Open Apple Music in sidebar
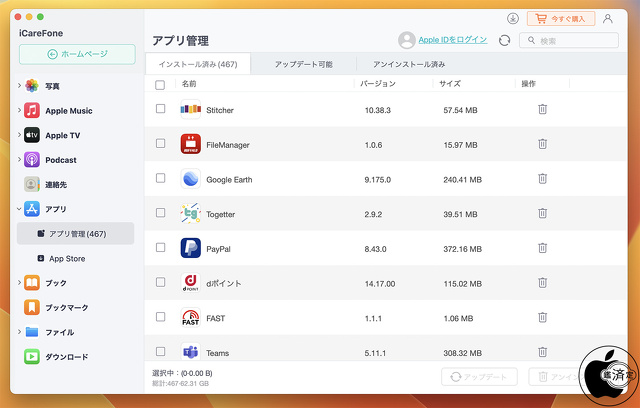This screenshot has height=408, width=640. pyautogui.click(x=32, y=111)
